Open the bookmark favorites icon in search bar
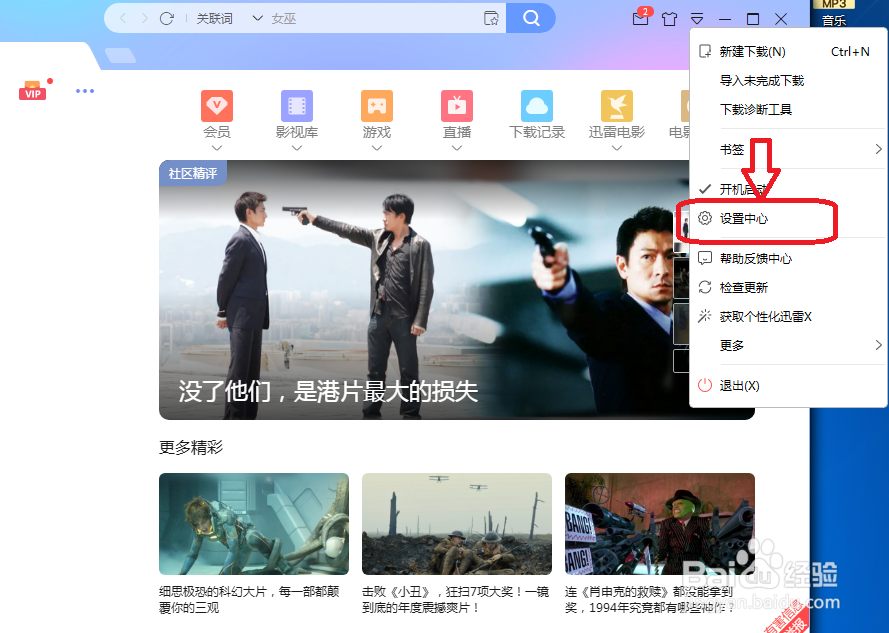Viewport: 889px width, 633px height. coord(491,18)
